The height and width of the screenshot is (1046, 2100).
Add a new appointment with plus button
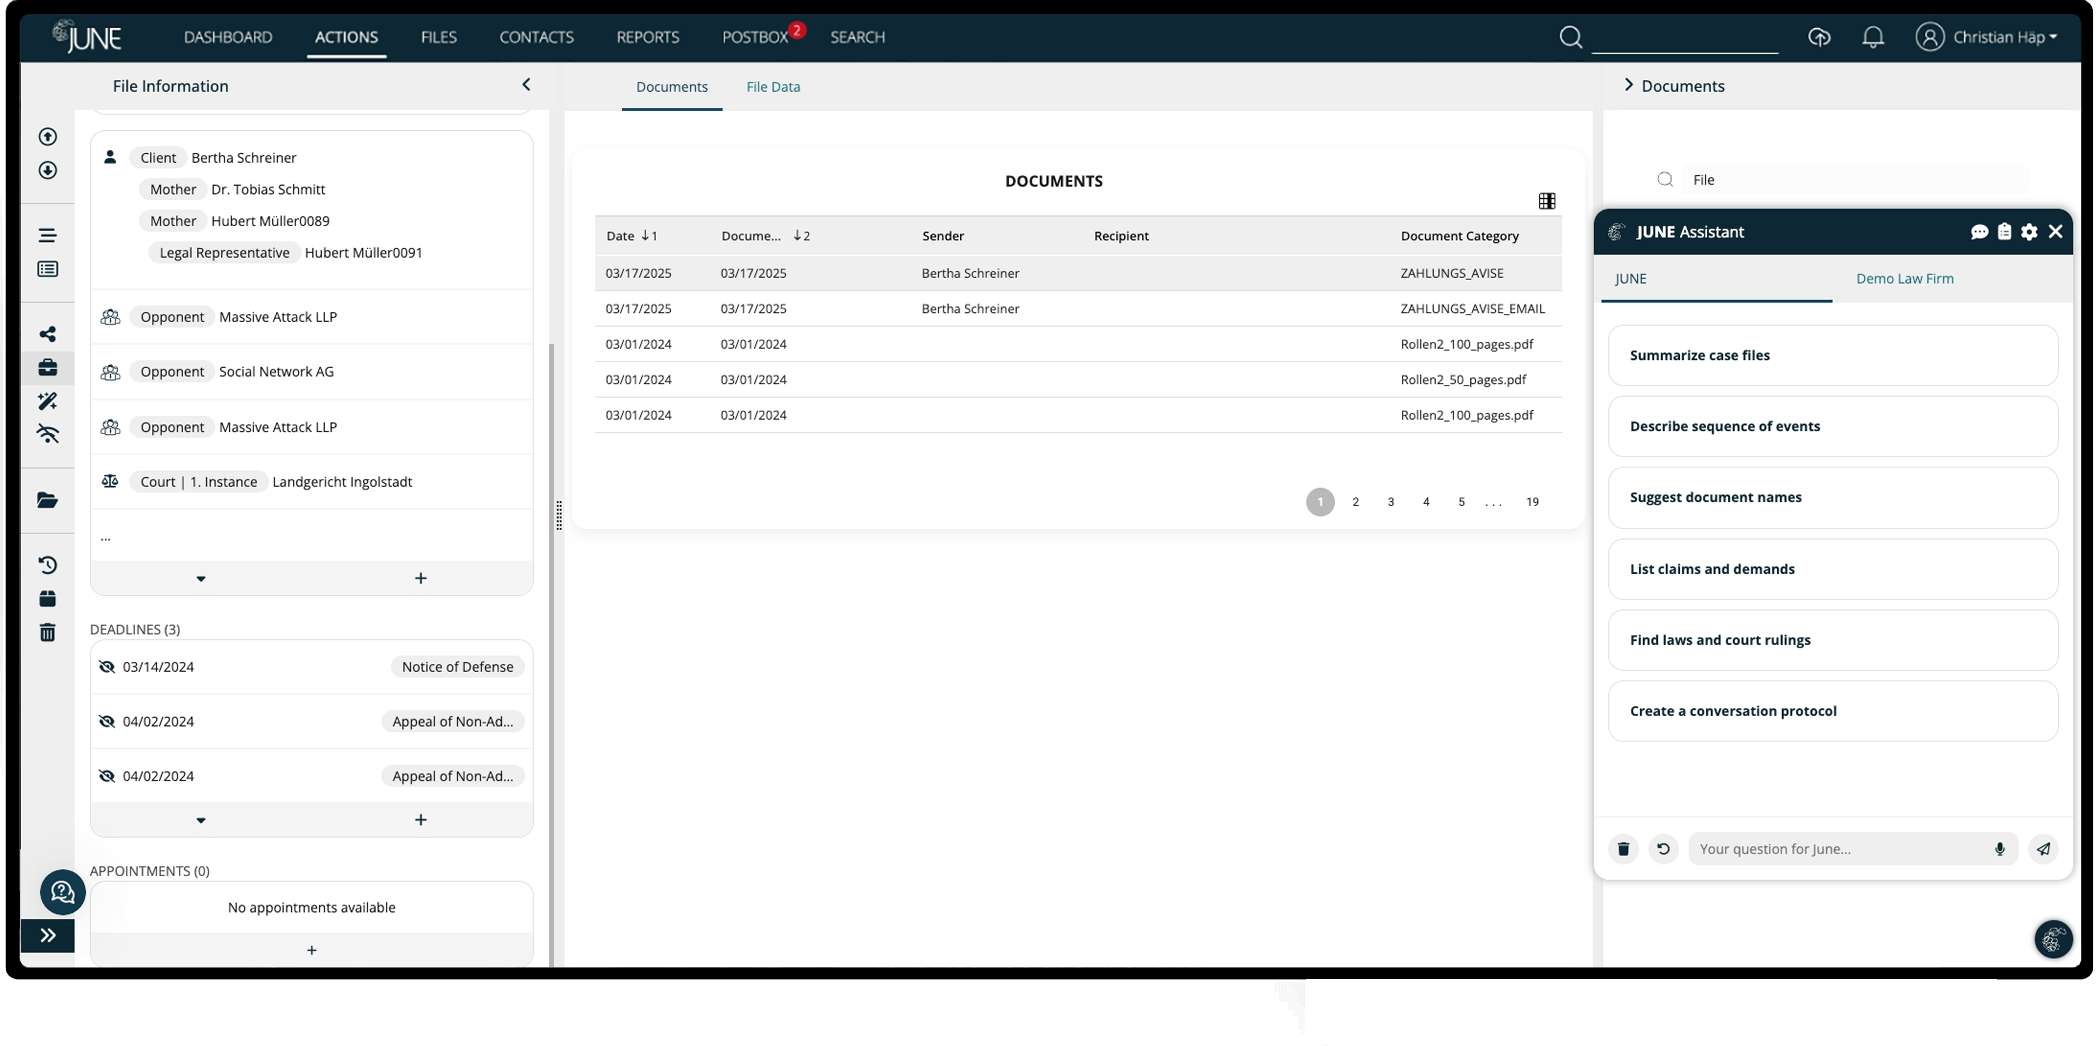pos(311,950)
